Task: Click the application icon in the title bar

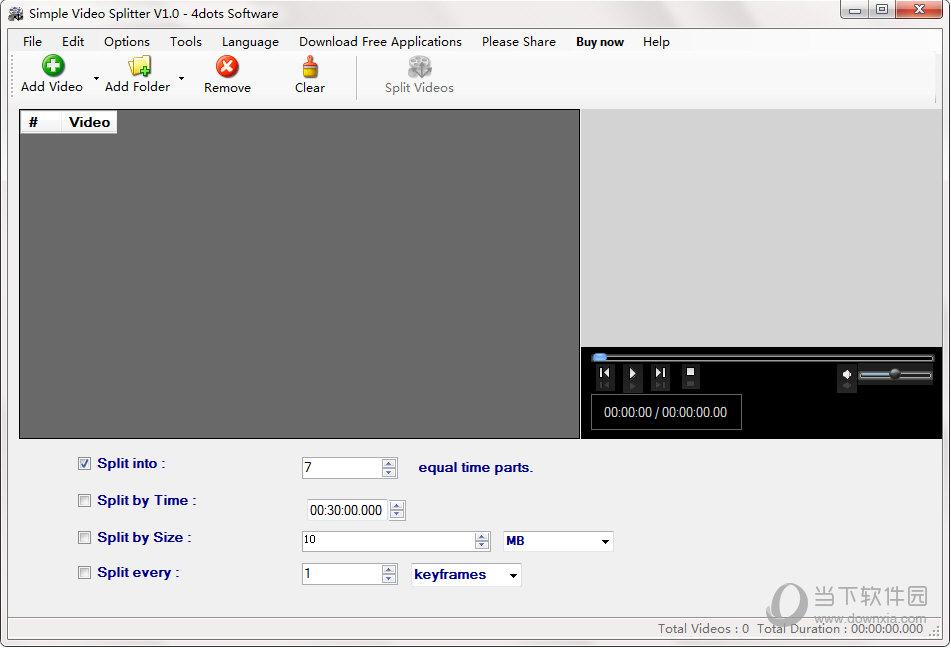Action: [x=15, y=14]
